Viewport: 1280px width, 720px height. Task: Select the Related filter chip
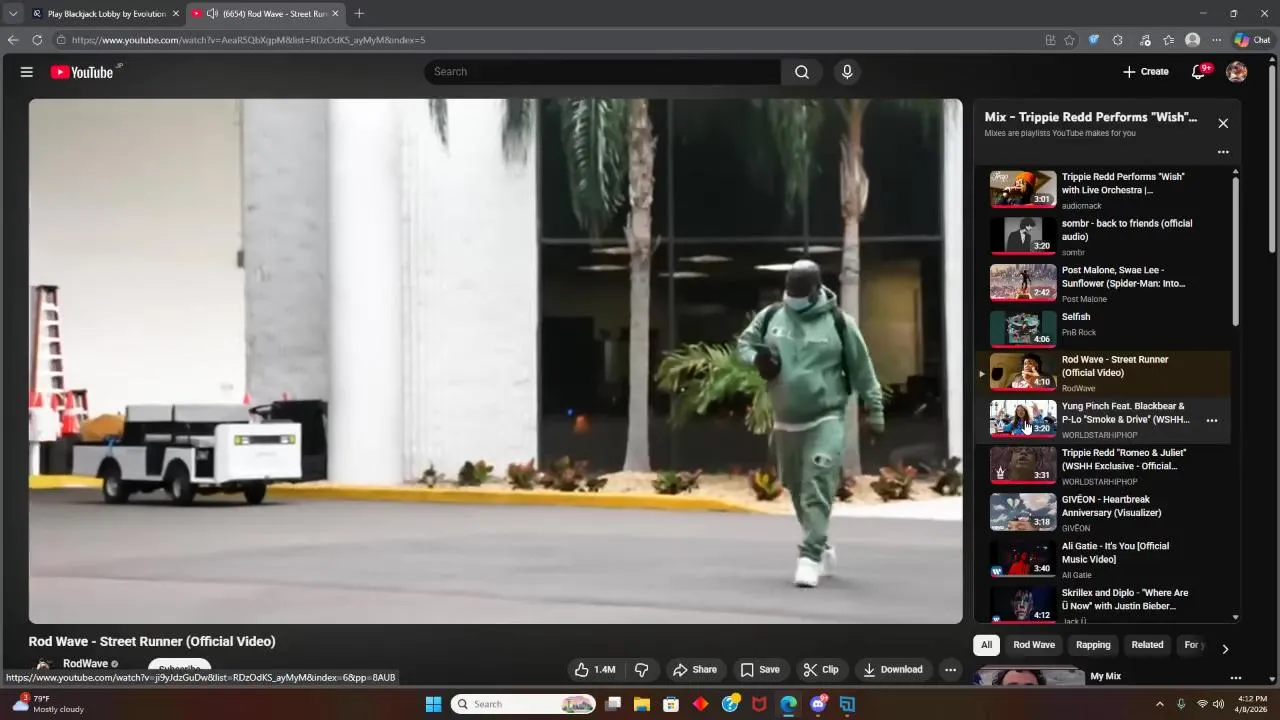(x=1147, y=645)
